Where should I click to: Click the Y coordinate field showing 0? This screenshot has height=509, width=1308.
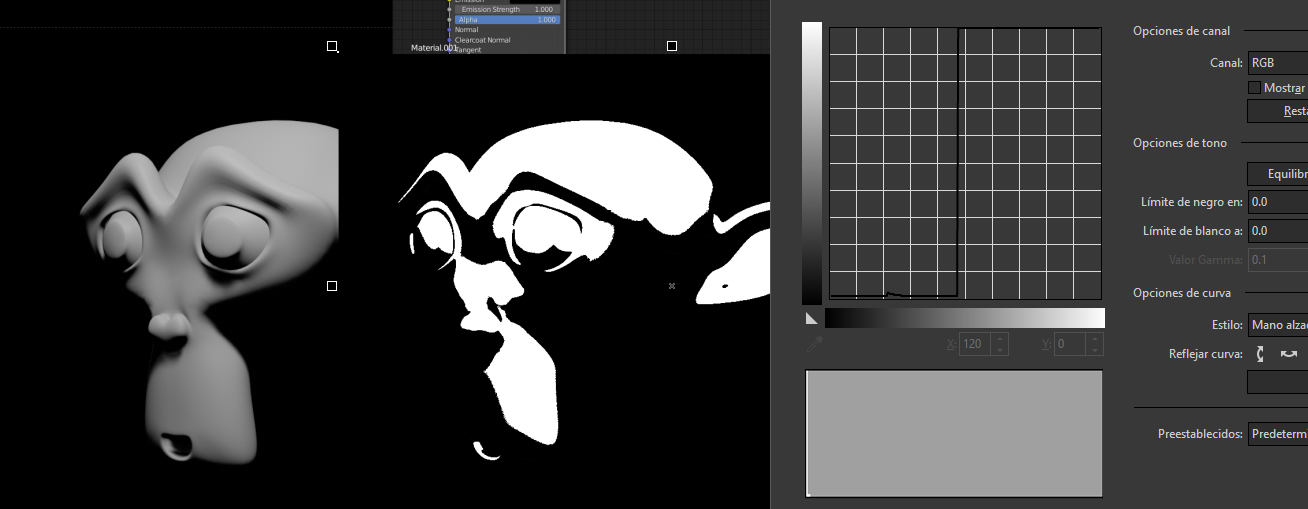pyautogui.click(x=1071, y=344)
